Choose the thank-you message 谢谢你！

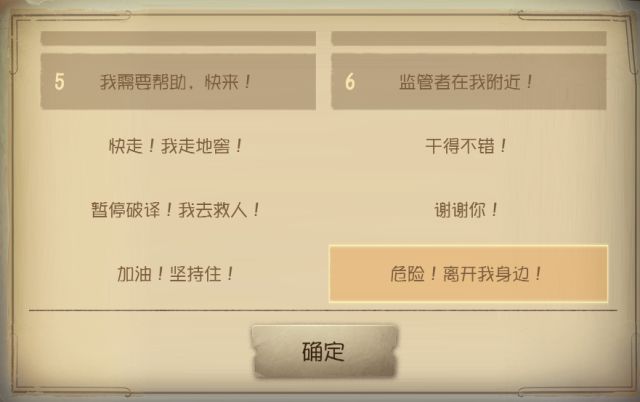466,210
